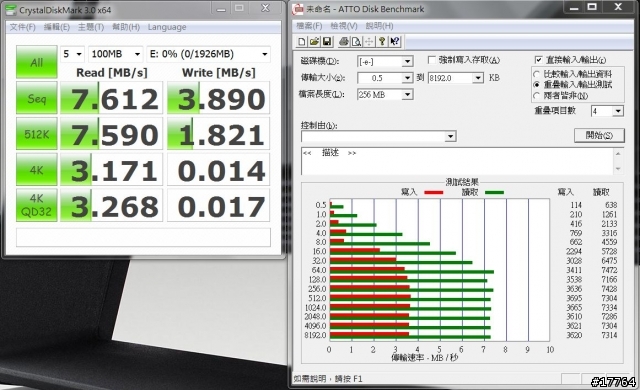
Task: Open the 重疊項目數 dropdown showing 4
Action: tap(618, 111)
